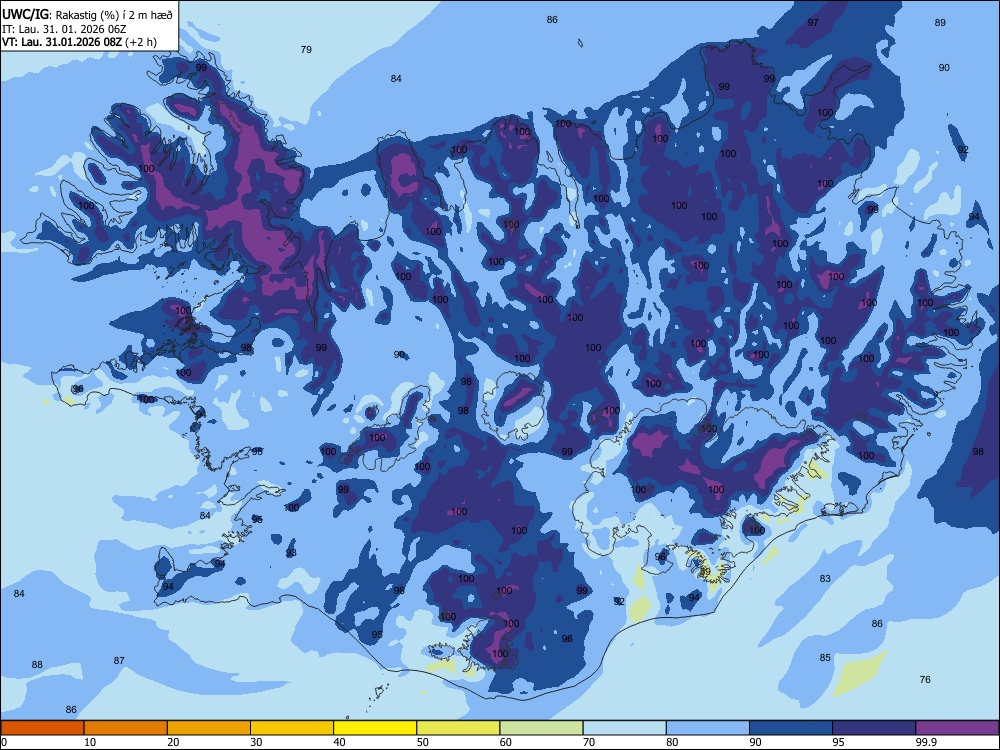Click the legend tick label 50 under the colorbar
The width and height of the screenshot is (1000, 750).
(x=422, y=742)
